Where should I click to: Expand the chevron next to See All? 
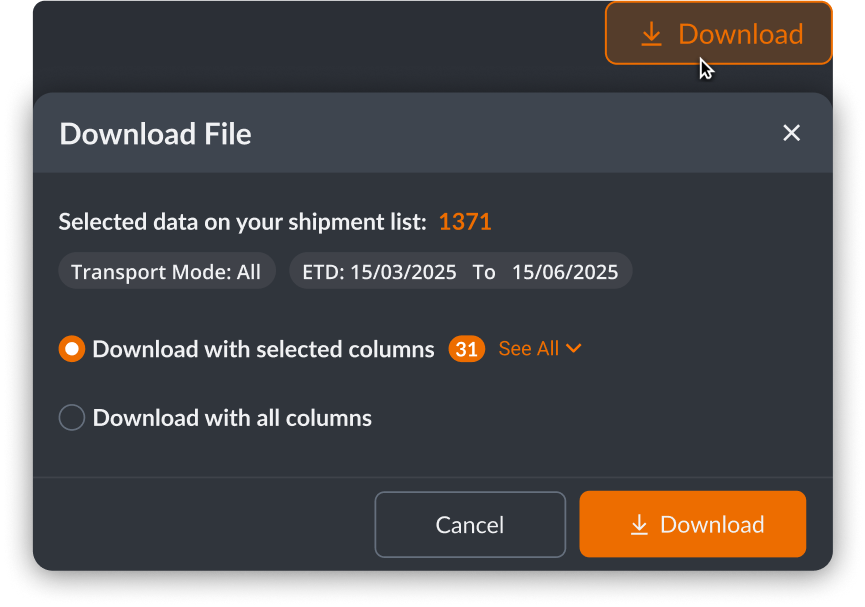(573, 348)
